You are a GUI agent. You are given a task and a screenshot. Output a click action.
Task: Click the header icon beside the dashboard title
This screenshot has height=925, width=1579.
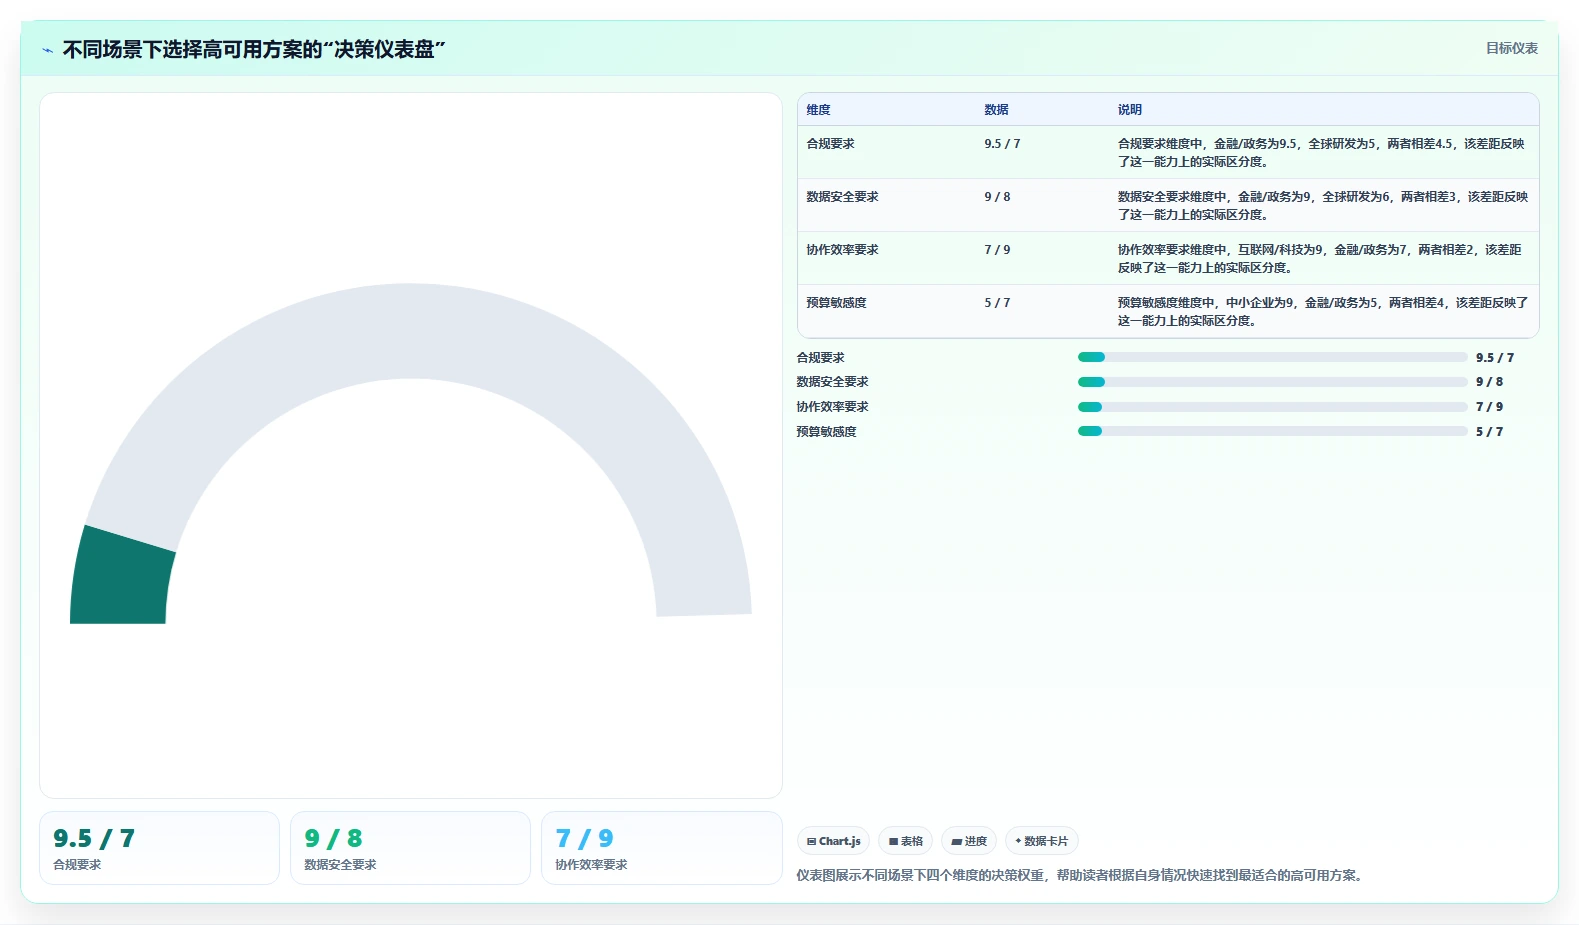[47, 50]
